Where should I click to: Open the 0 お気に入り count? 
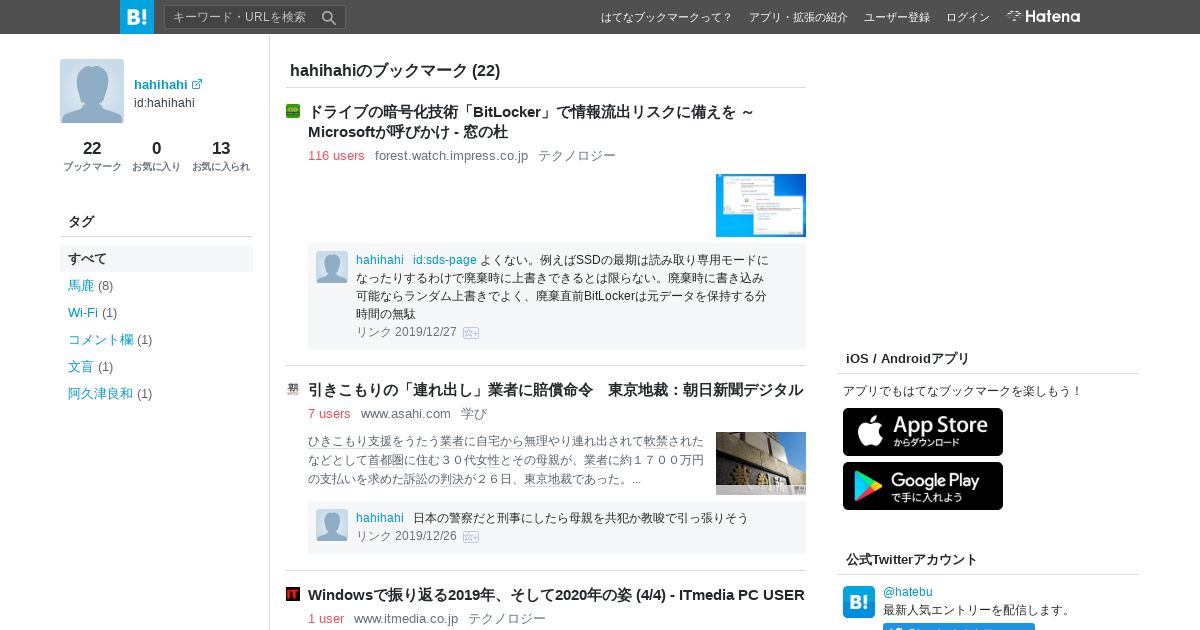click(156, 156)
